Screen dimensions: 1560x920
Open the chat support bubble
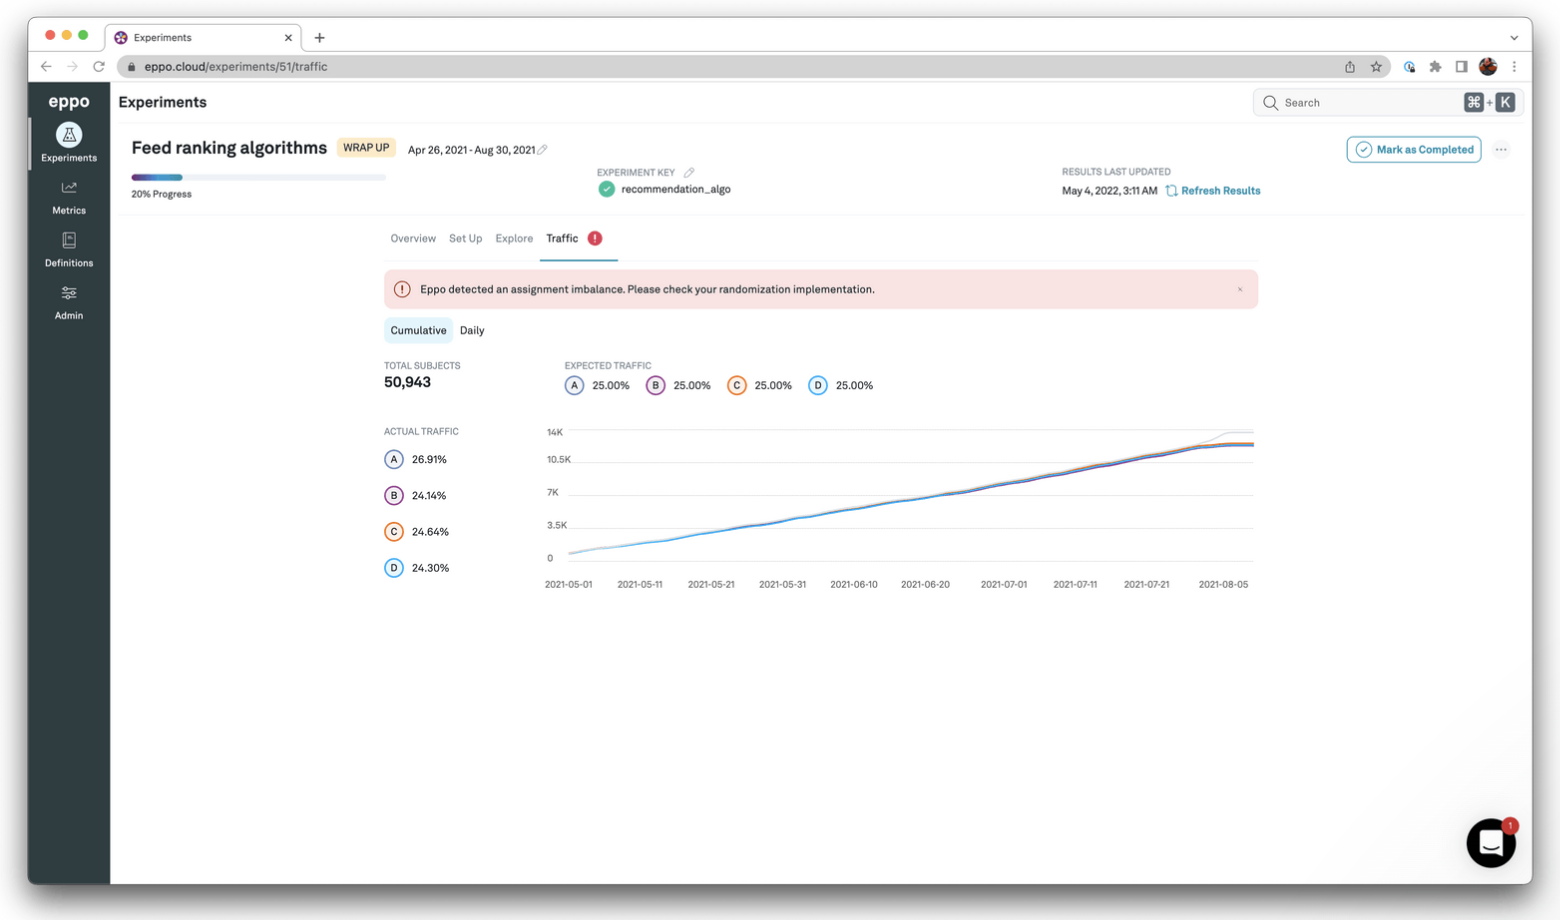[1490, 843]
